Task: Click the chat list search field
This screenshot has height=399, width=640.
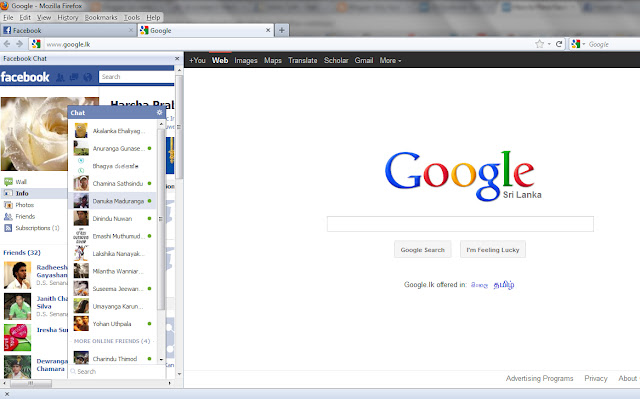Action: [117, 372]
